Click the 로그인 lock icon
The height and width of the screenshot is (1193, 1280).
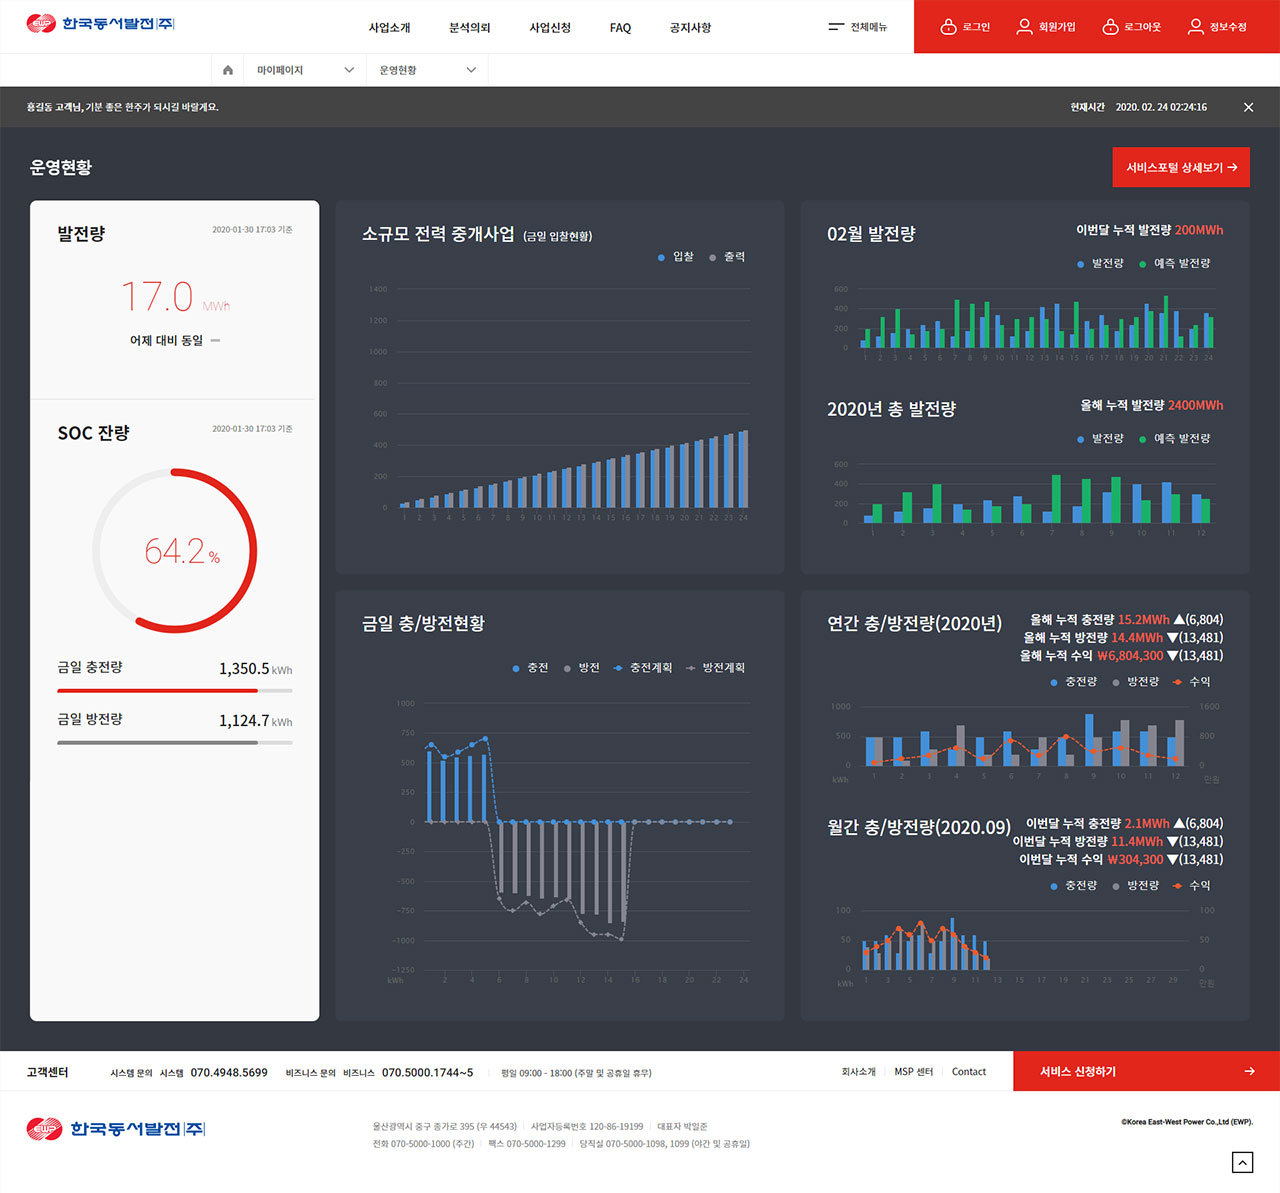[x=948, y=27]
